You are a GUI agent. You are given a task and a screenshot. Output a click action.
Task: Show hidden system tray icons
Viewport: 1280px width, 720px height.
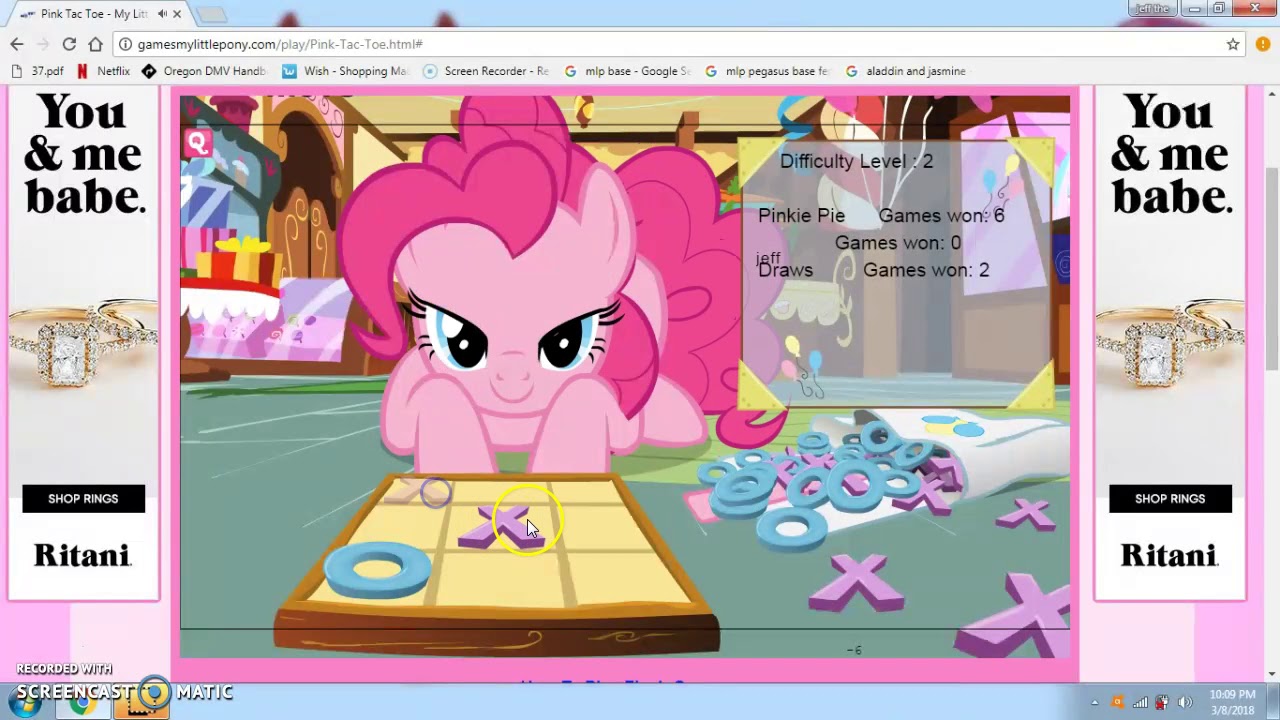tap(1094, 702)
